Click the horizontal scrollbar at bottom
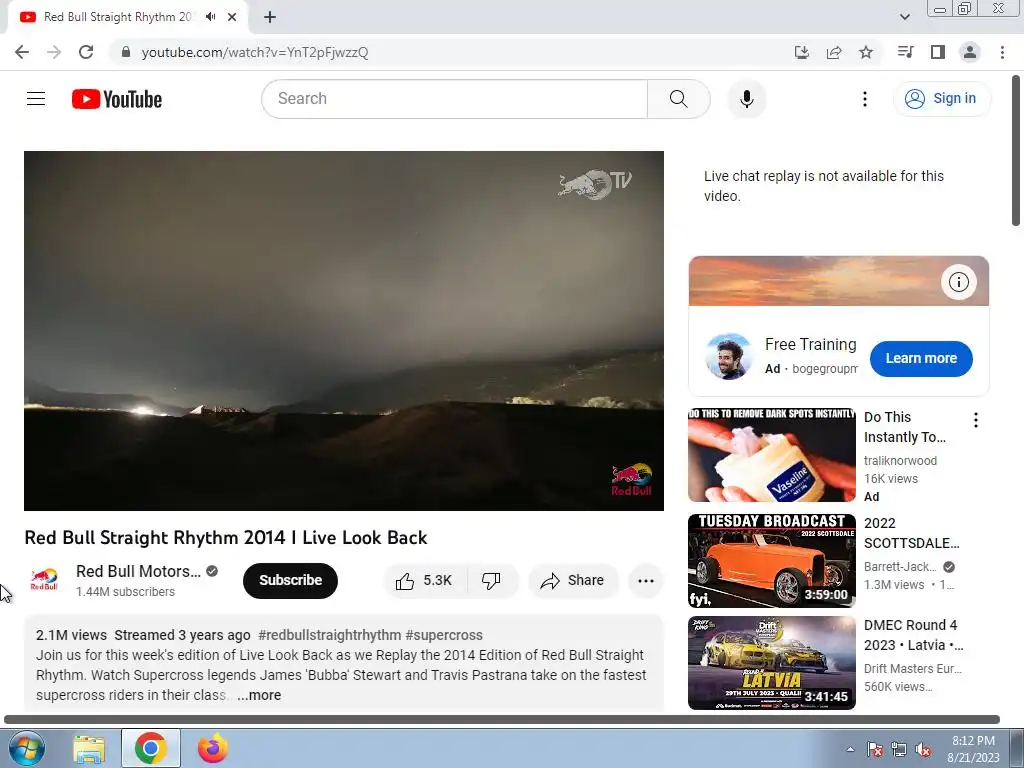The width and height of the screenshot is (1024, 768). click(502, 720)
